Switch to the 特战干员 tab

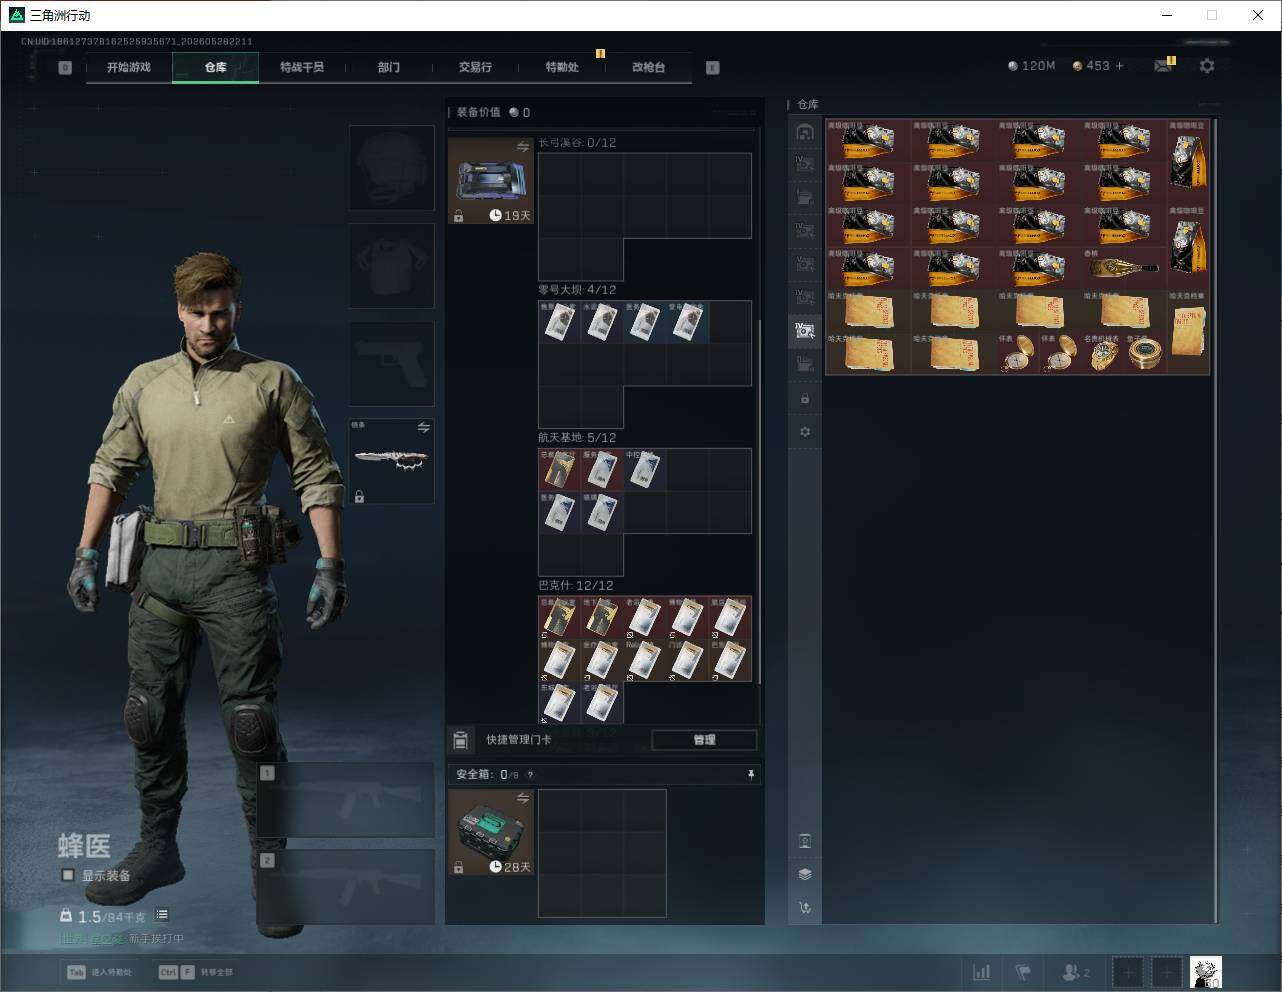pyautogui.click(x=302, y=67)
